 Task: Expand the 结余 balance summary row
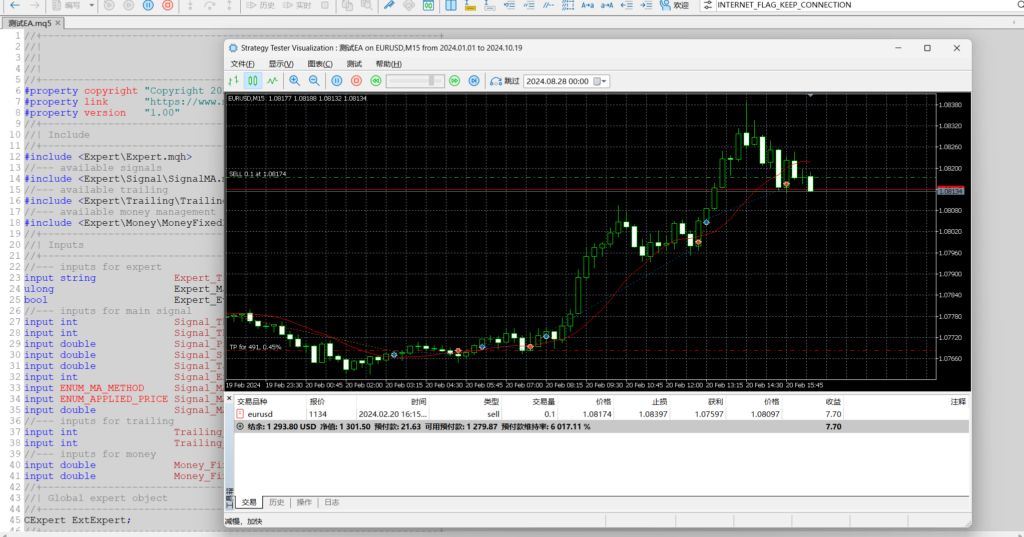coord(240,427)
